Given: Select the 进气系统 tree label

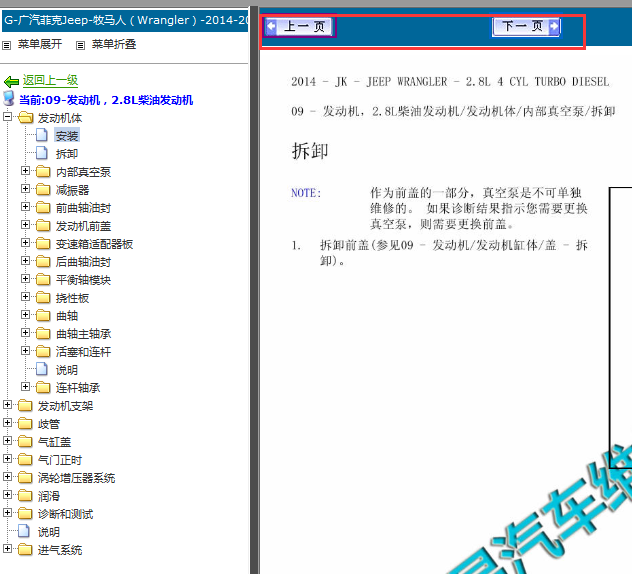Looking at the screenshot, I should coord(60,550).
